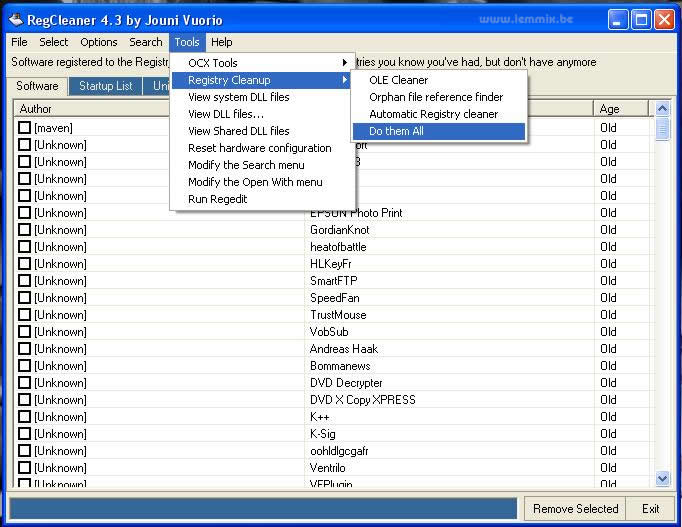Viewport: 682px width, 527px height.
Task: Open the File menu
Action: point(19,42)
